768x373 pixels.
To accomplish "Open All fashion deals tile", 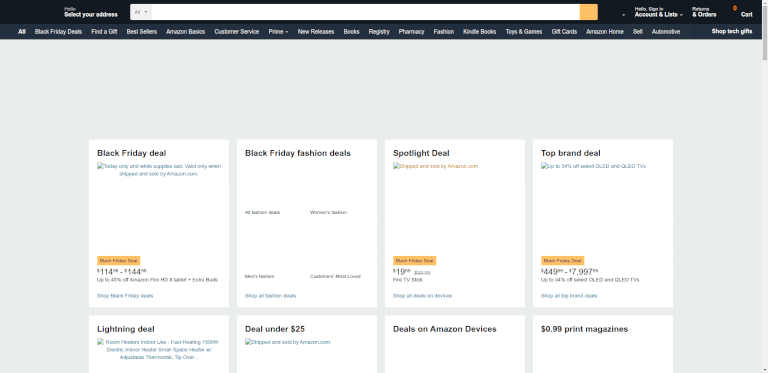I will tap(263, 212).
